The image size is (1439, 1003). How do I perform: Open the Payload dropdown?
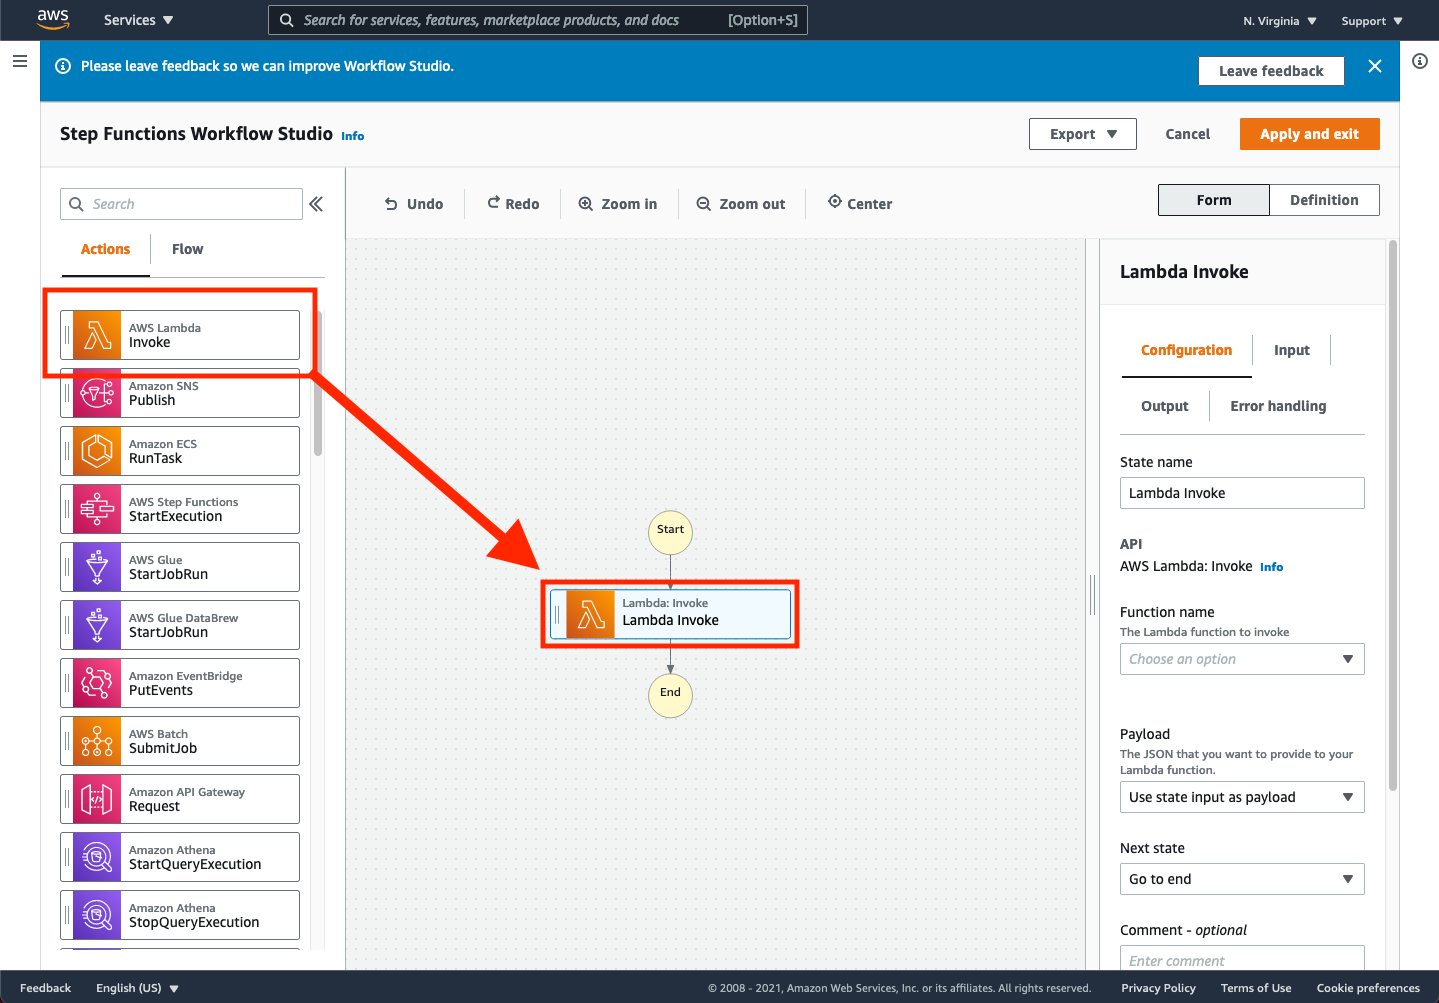1242,797
